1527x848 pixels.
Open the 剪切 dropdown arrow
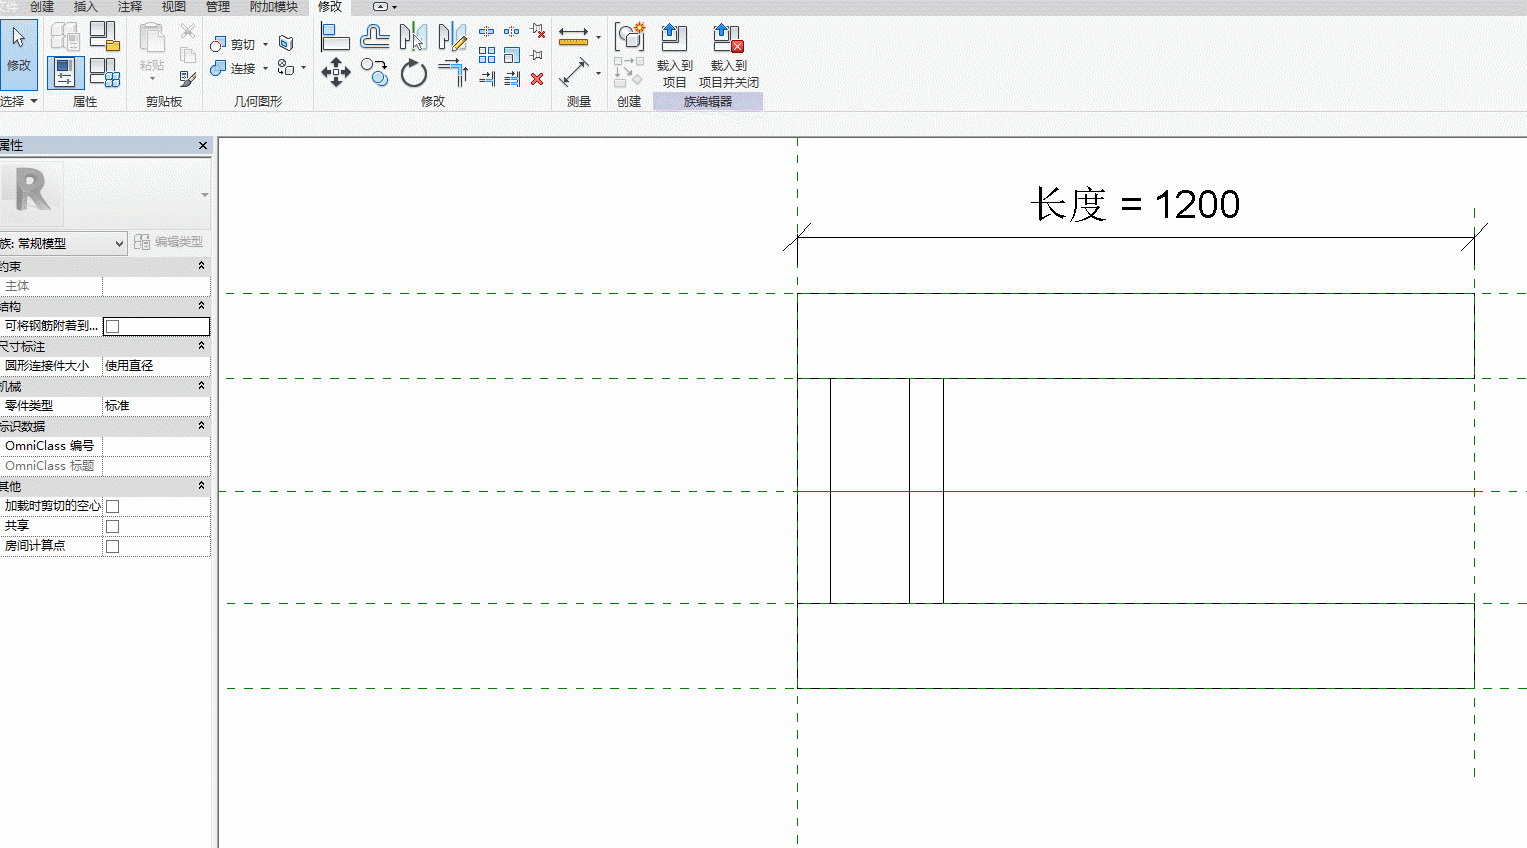click(x=265, y=44)
